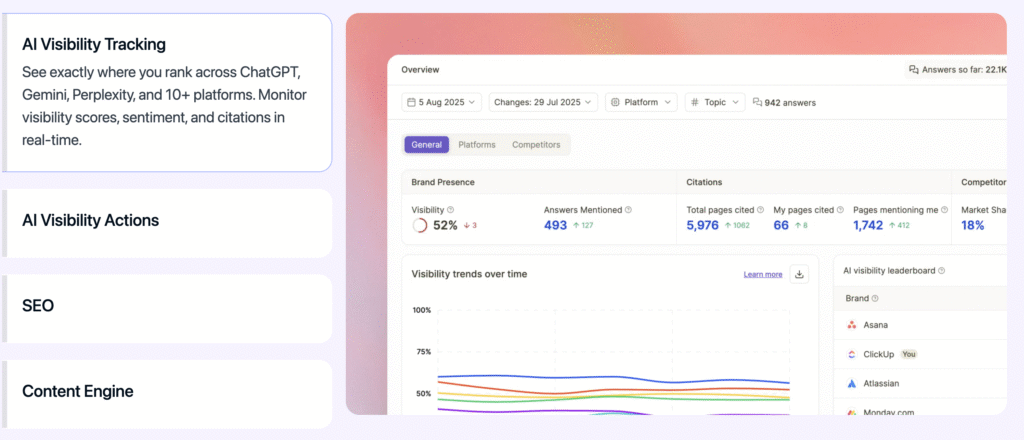
Task: Click the 493 answers mentioned value
Action: click(556, 226)
